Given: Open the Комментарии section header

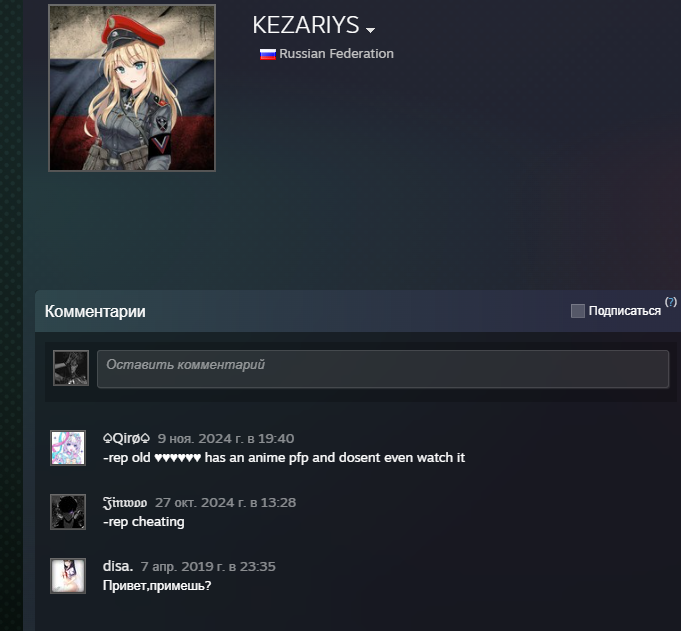Looking at the screenshot, I should (x=95, y=311).
